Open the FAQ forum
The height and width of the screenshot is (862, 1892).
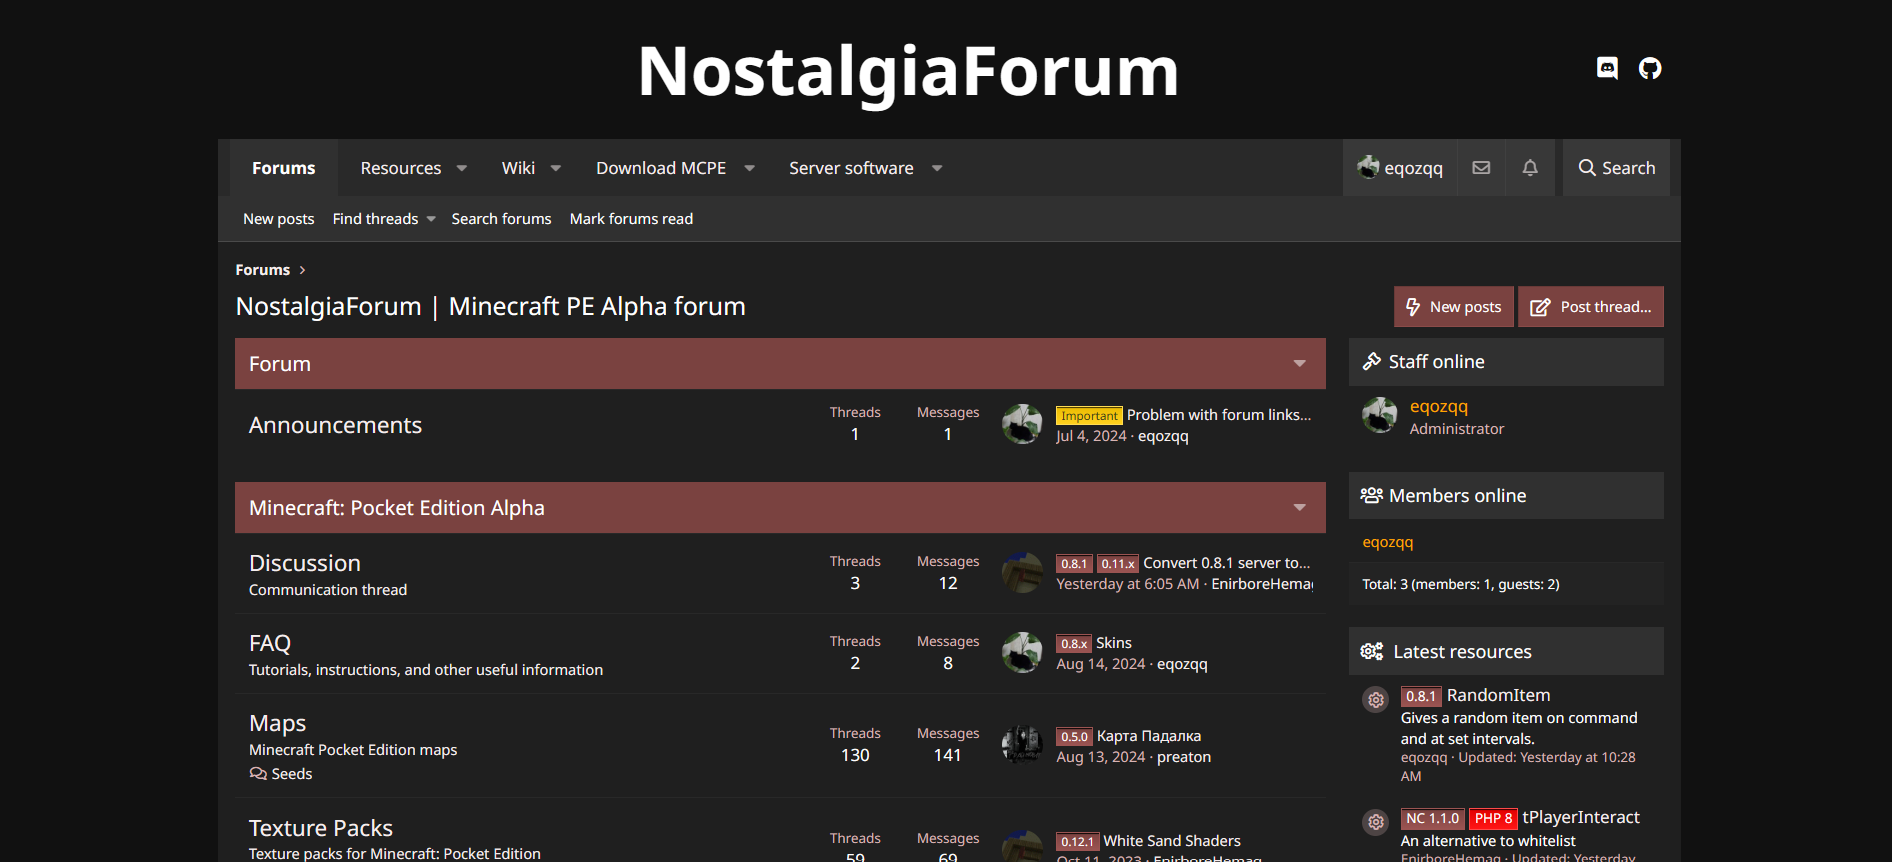tap(270, 643)
